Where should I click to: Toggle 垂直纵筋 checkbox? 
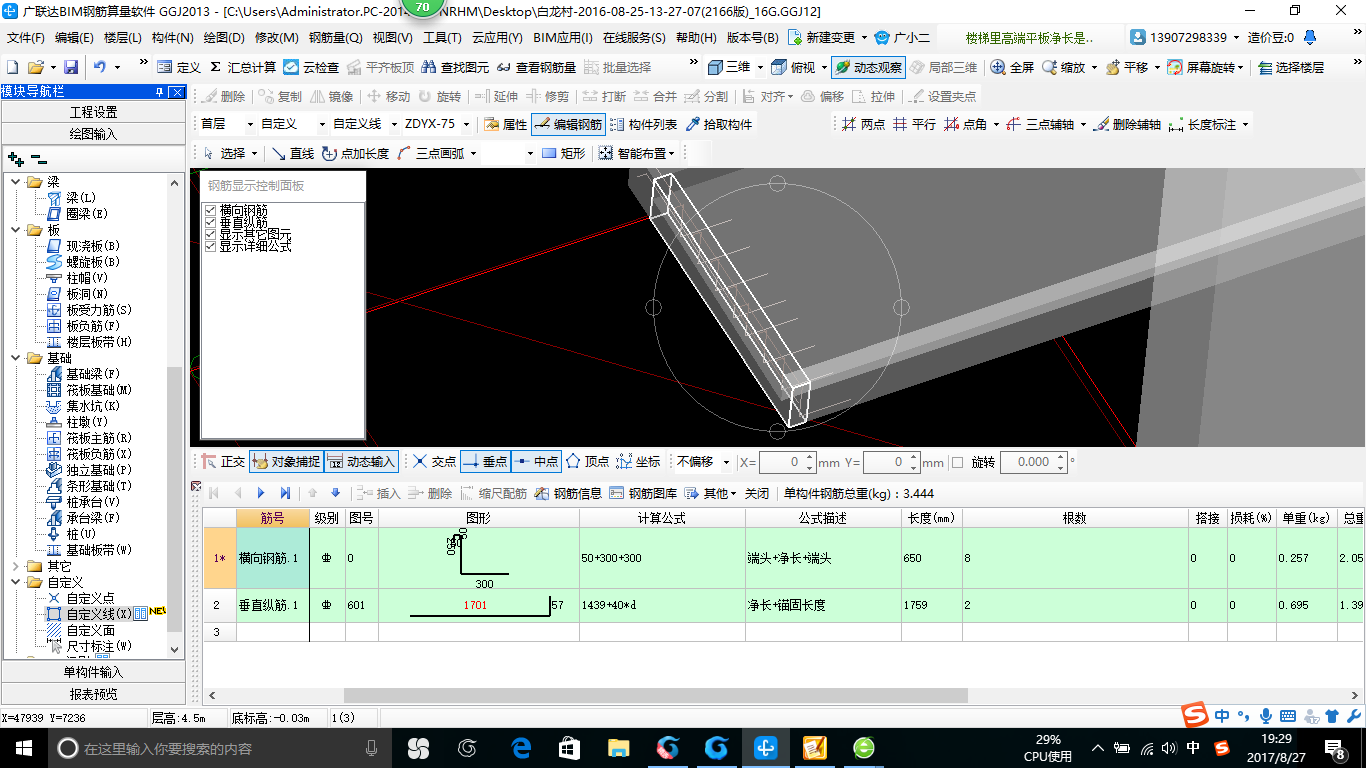point(210,222)
